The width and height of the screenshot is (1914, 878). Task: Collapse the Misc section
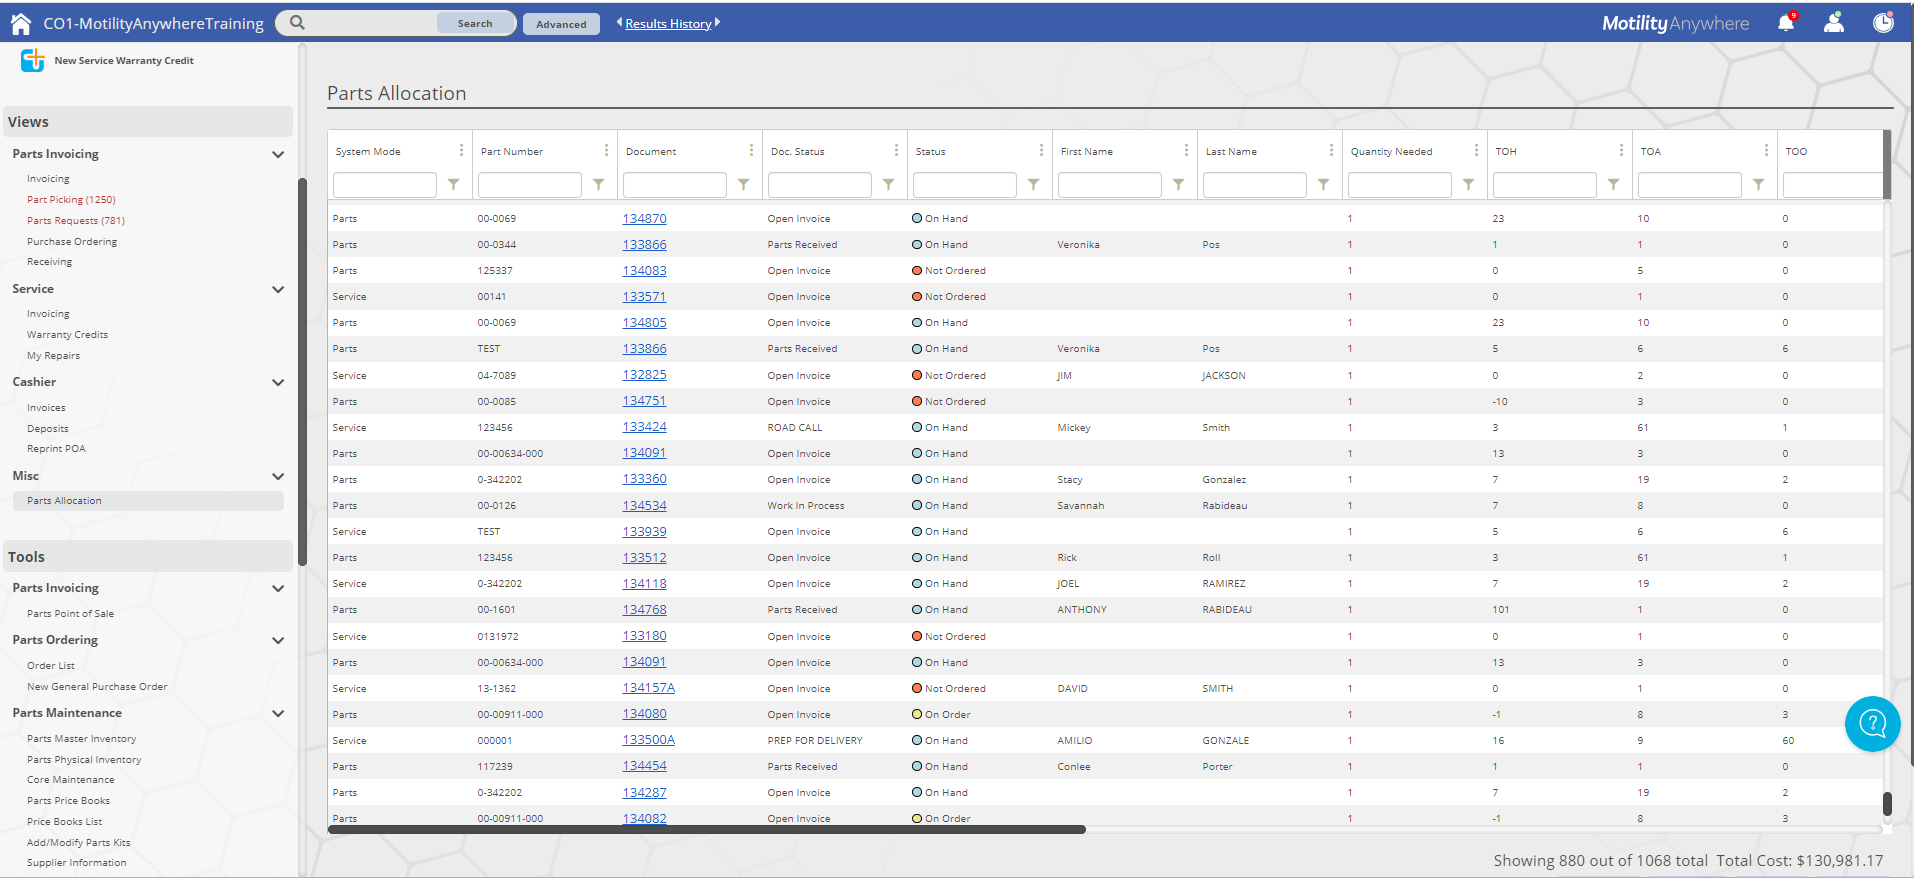(278, 476)
